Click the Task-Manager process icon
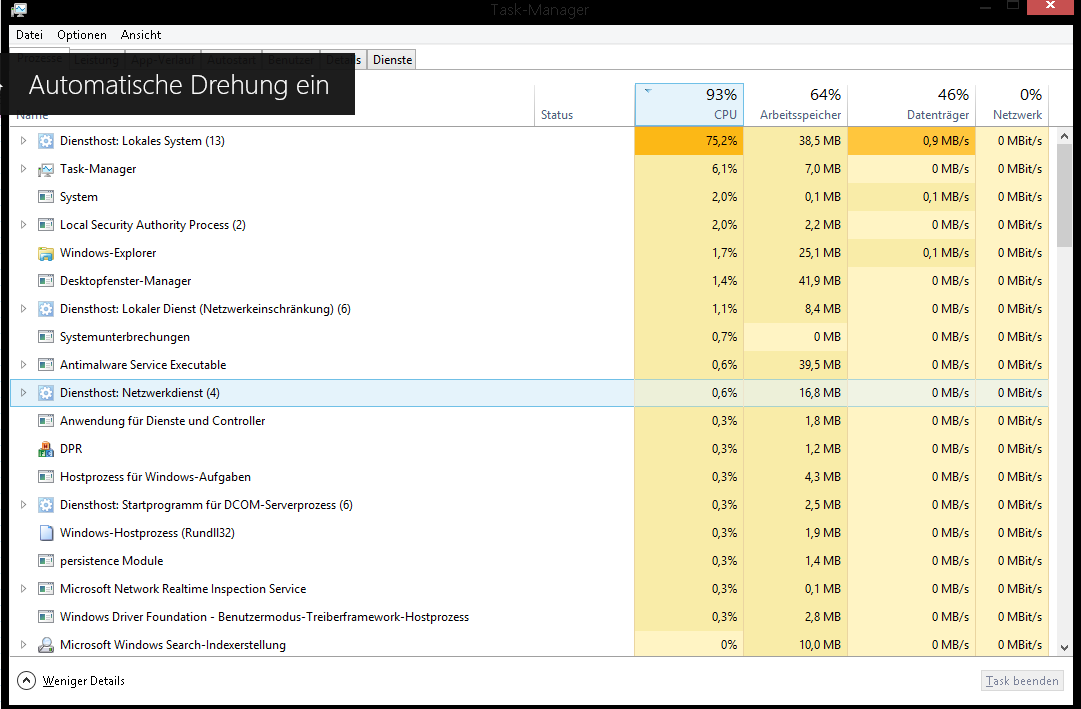 coord(46,169)
